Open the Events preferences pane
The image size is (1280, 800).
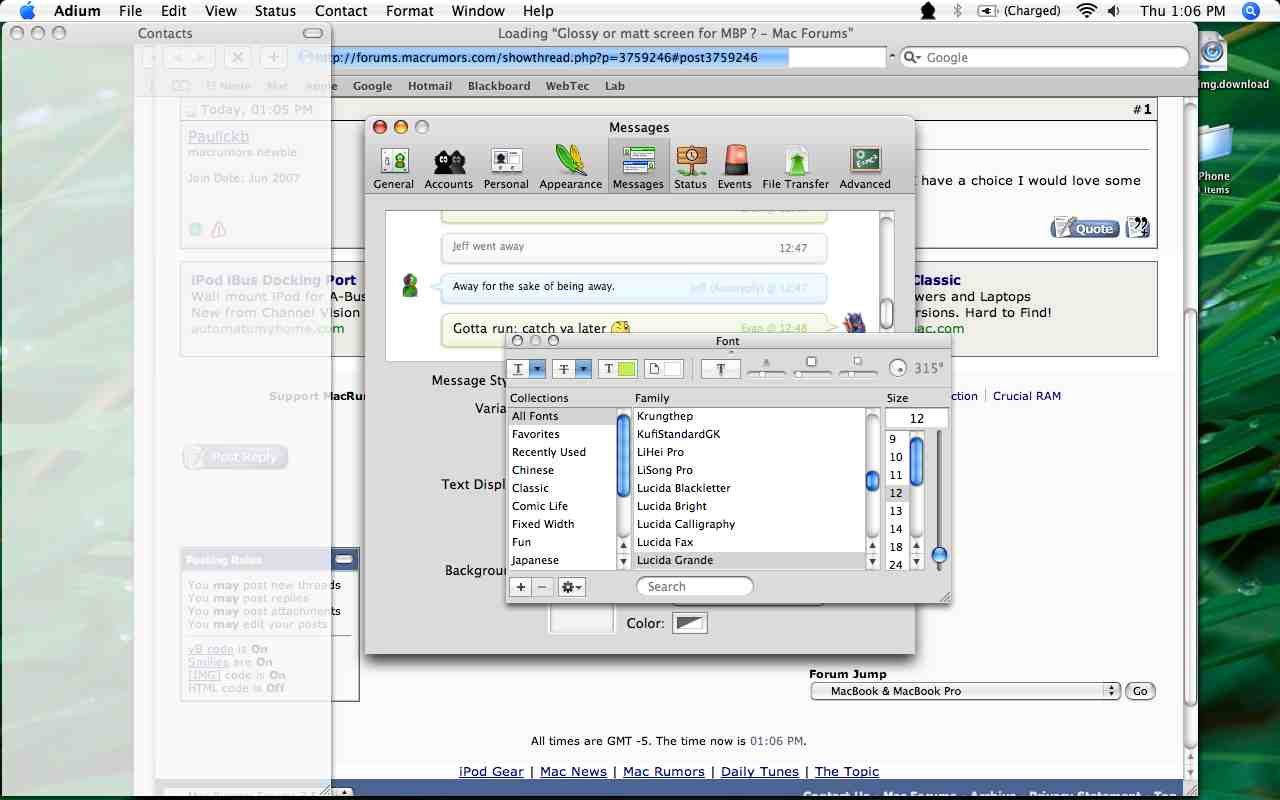click(734, 166)
